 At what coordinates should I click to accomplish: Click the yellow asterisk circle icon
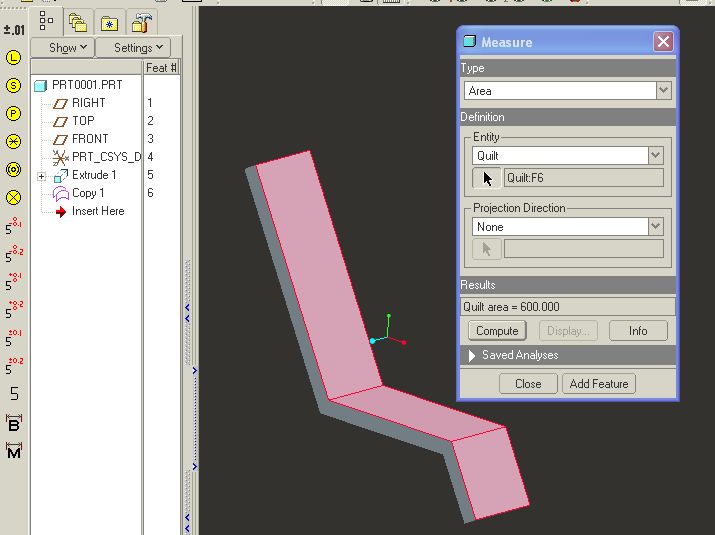(14, 141)
